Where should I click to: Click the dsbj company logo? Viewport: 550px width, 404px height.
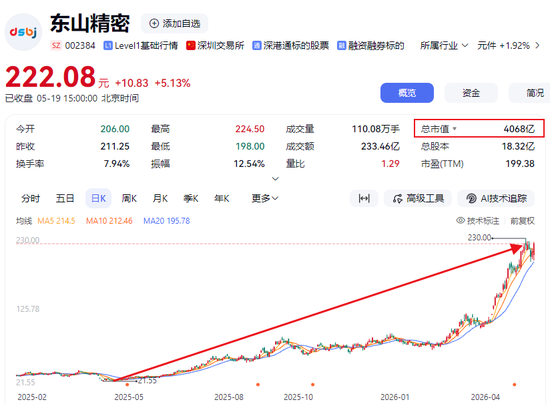point(23,32)
